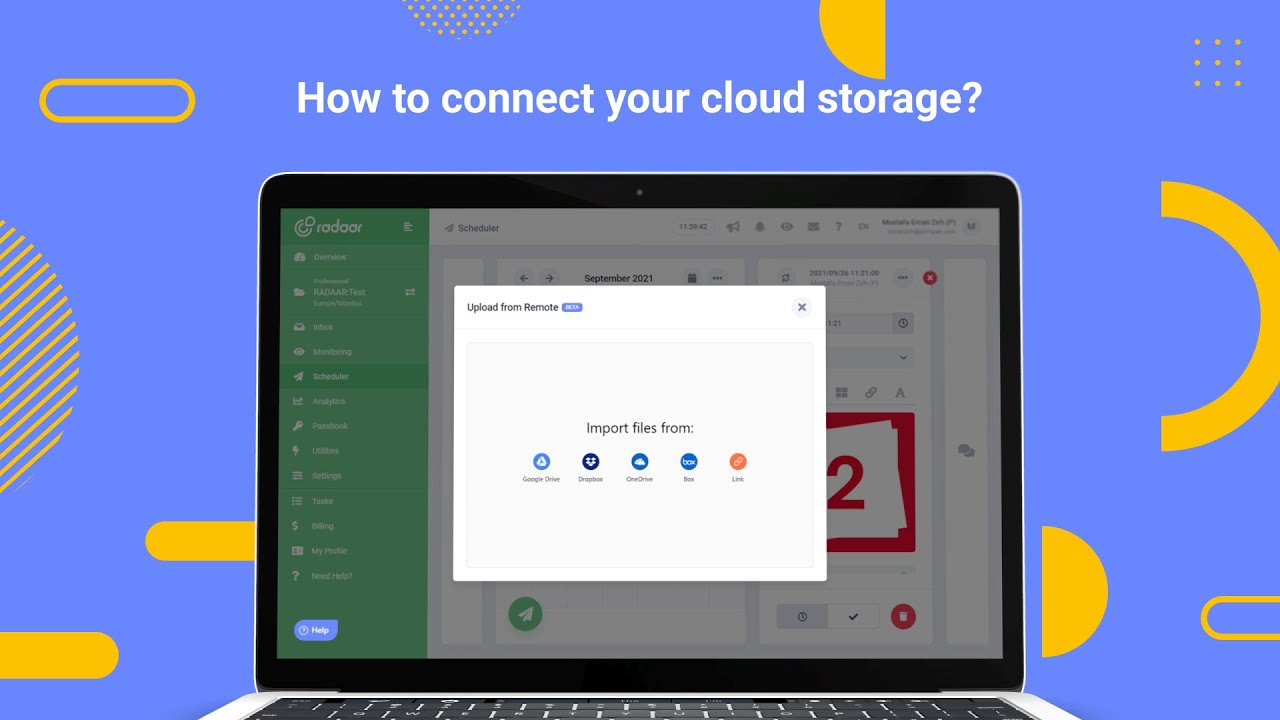This screenshot has height=720, width=1280.
Task: Select OneDrive import option
Action: coord(640,467)
